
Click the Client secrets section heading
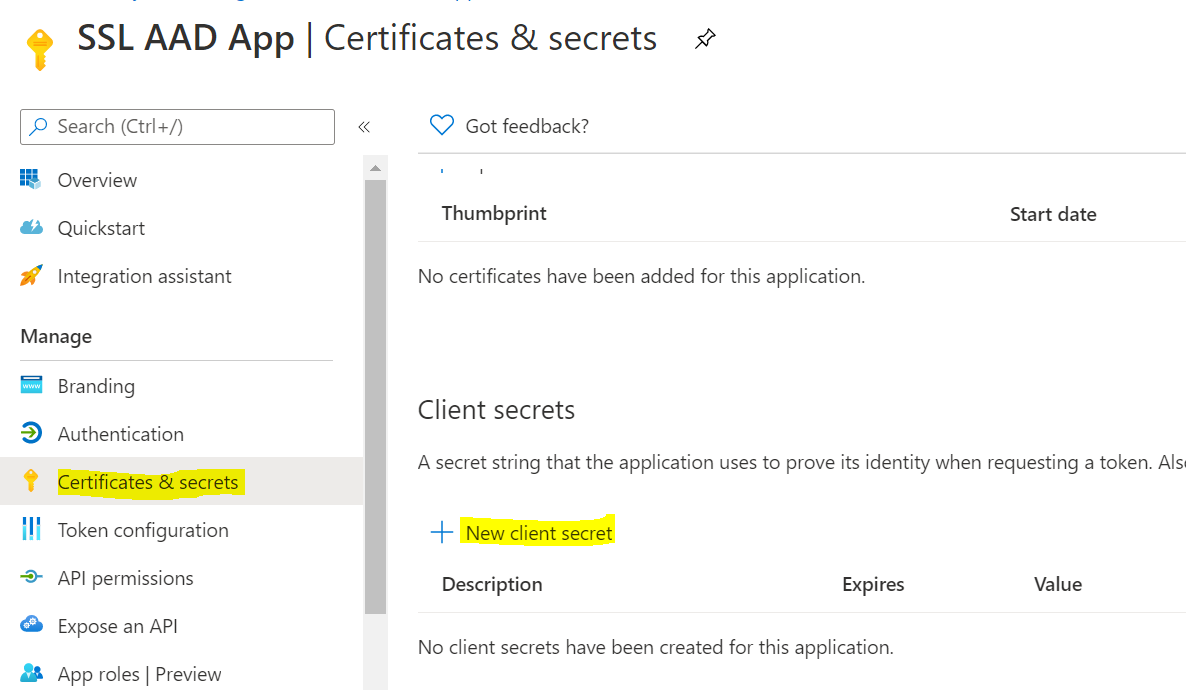point(496,409)
